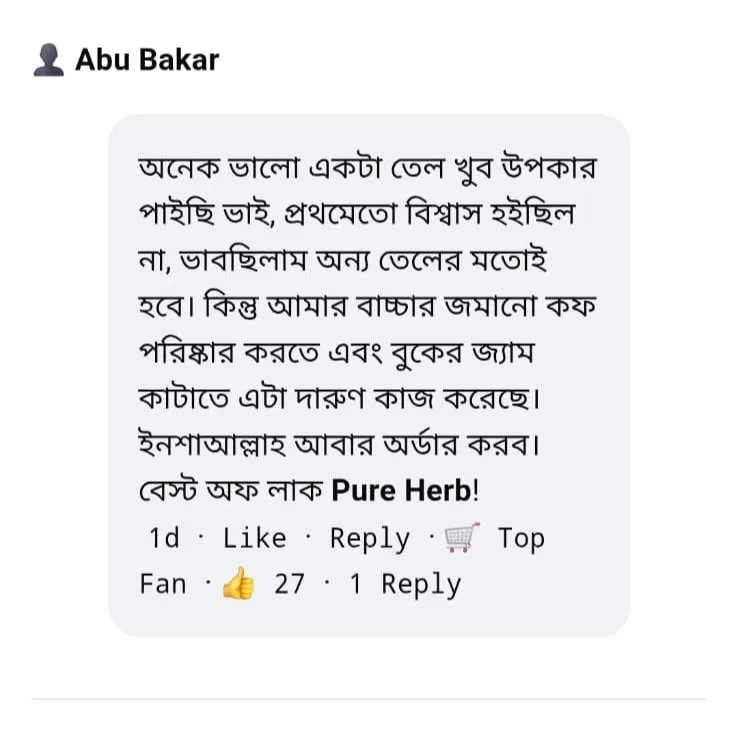The height and width of the screenshot is (738, 738).
Task: Select the line beginning "পরিষ্কার করতে"
Action: pos(337,353)
